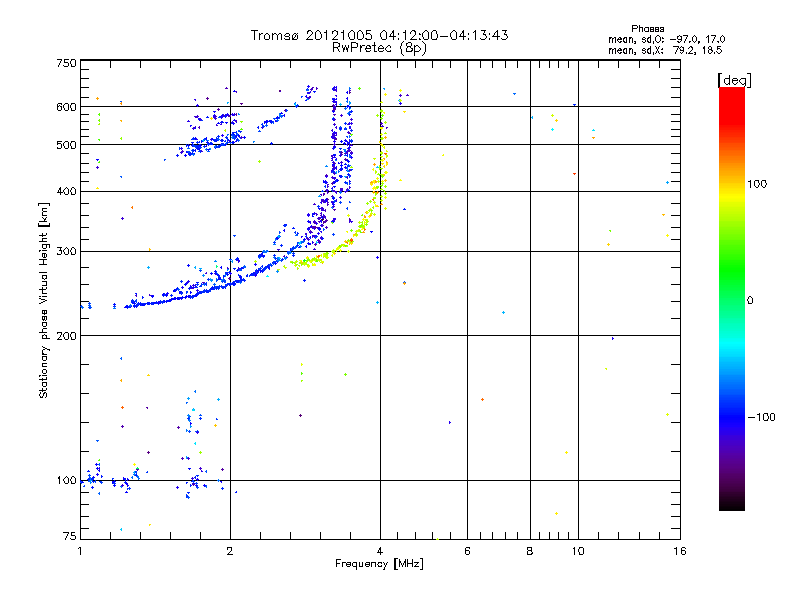Click the y-axis tick label '75'
The height and width of the screenshot is (600, 800).
[69, 536]
